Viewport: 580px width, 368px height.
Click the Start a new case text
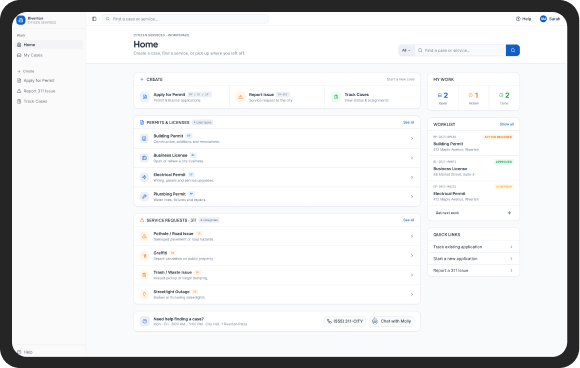[401, 80]
